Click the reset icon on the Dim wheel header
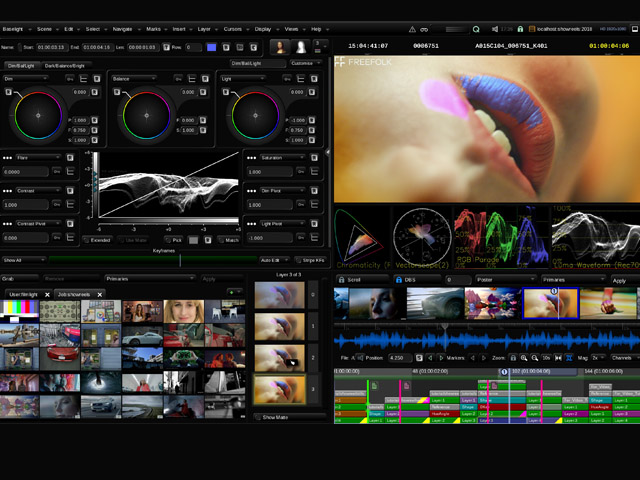 click(97, 78)
